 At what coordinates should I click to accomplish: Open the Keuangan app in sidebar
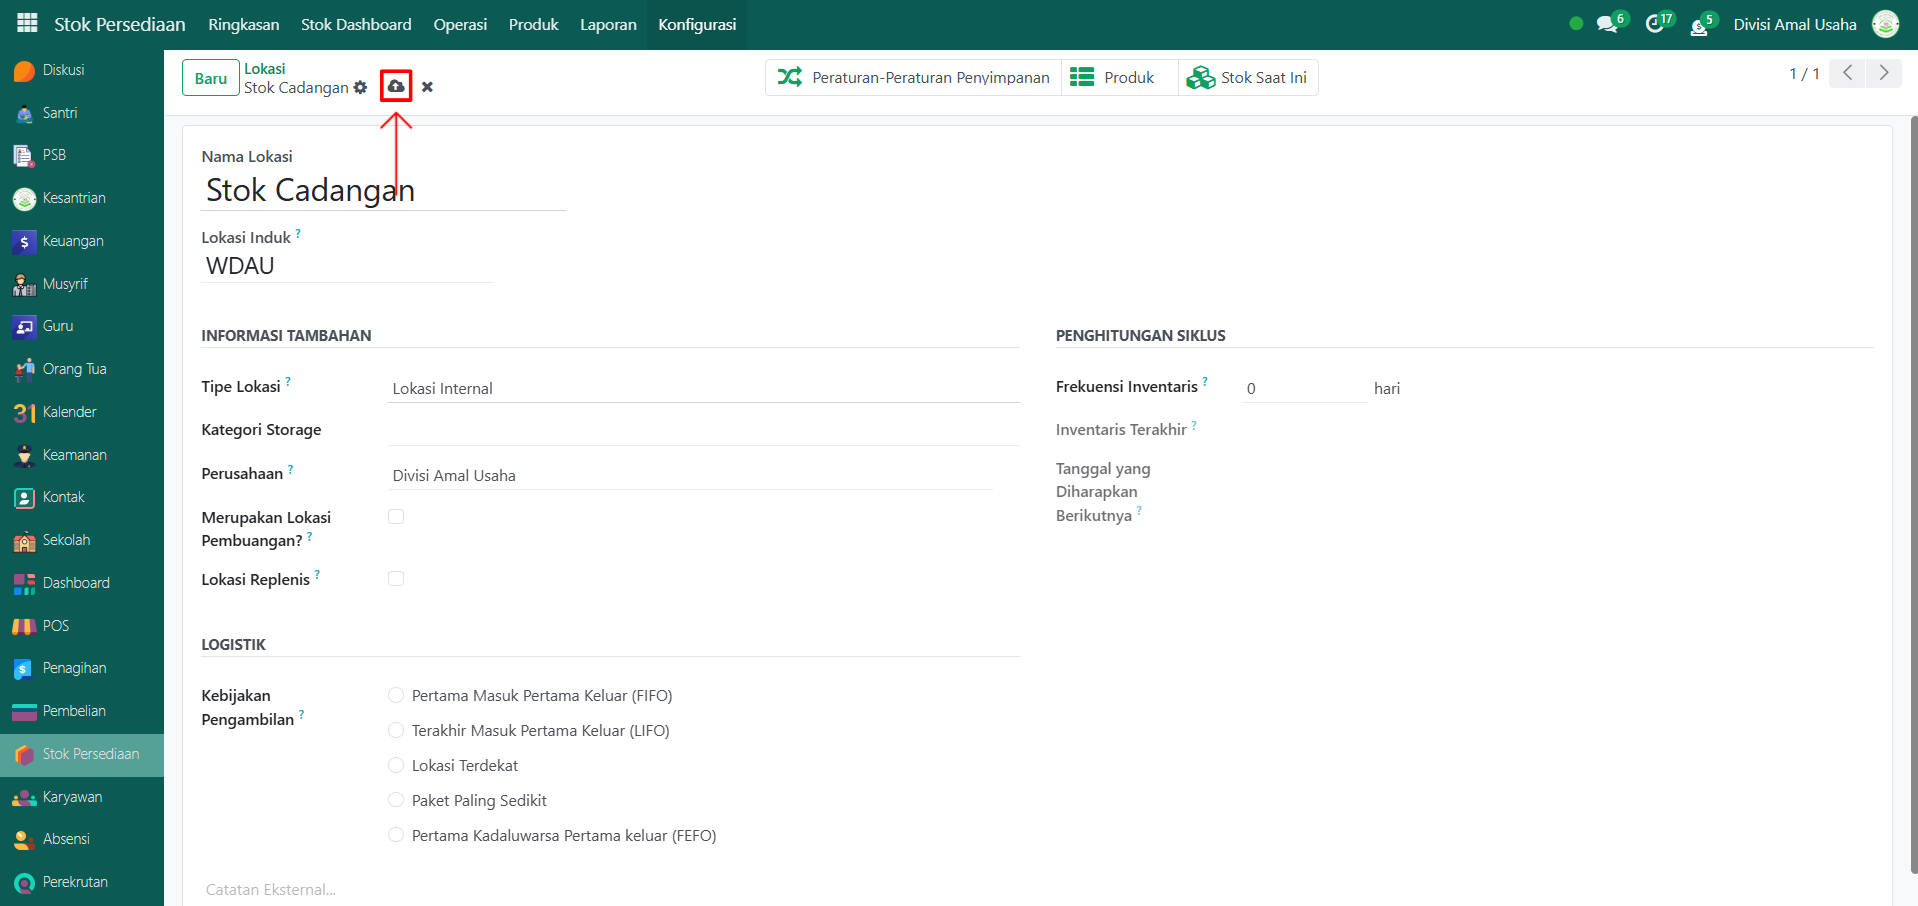[x=72, y=241]
